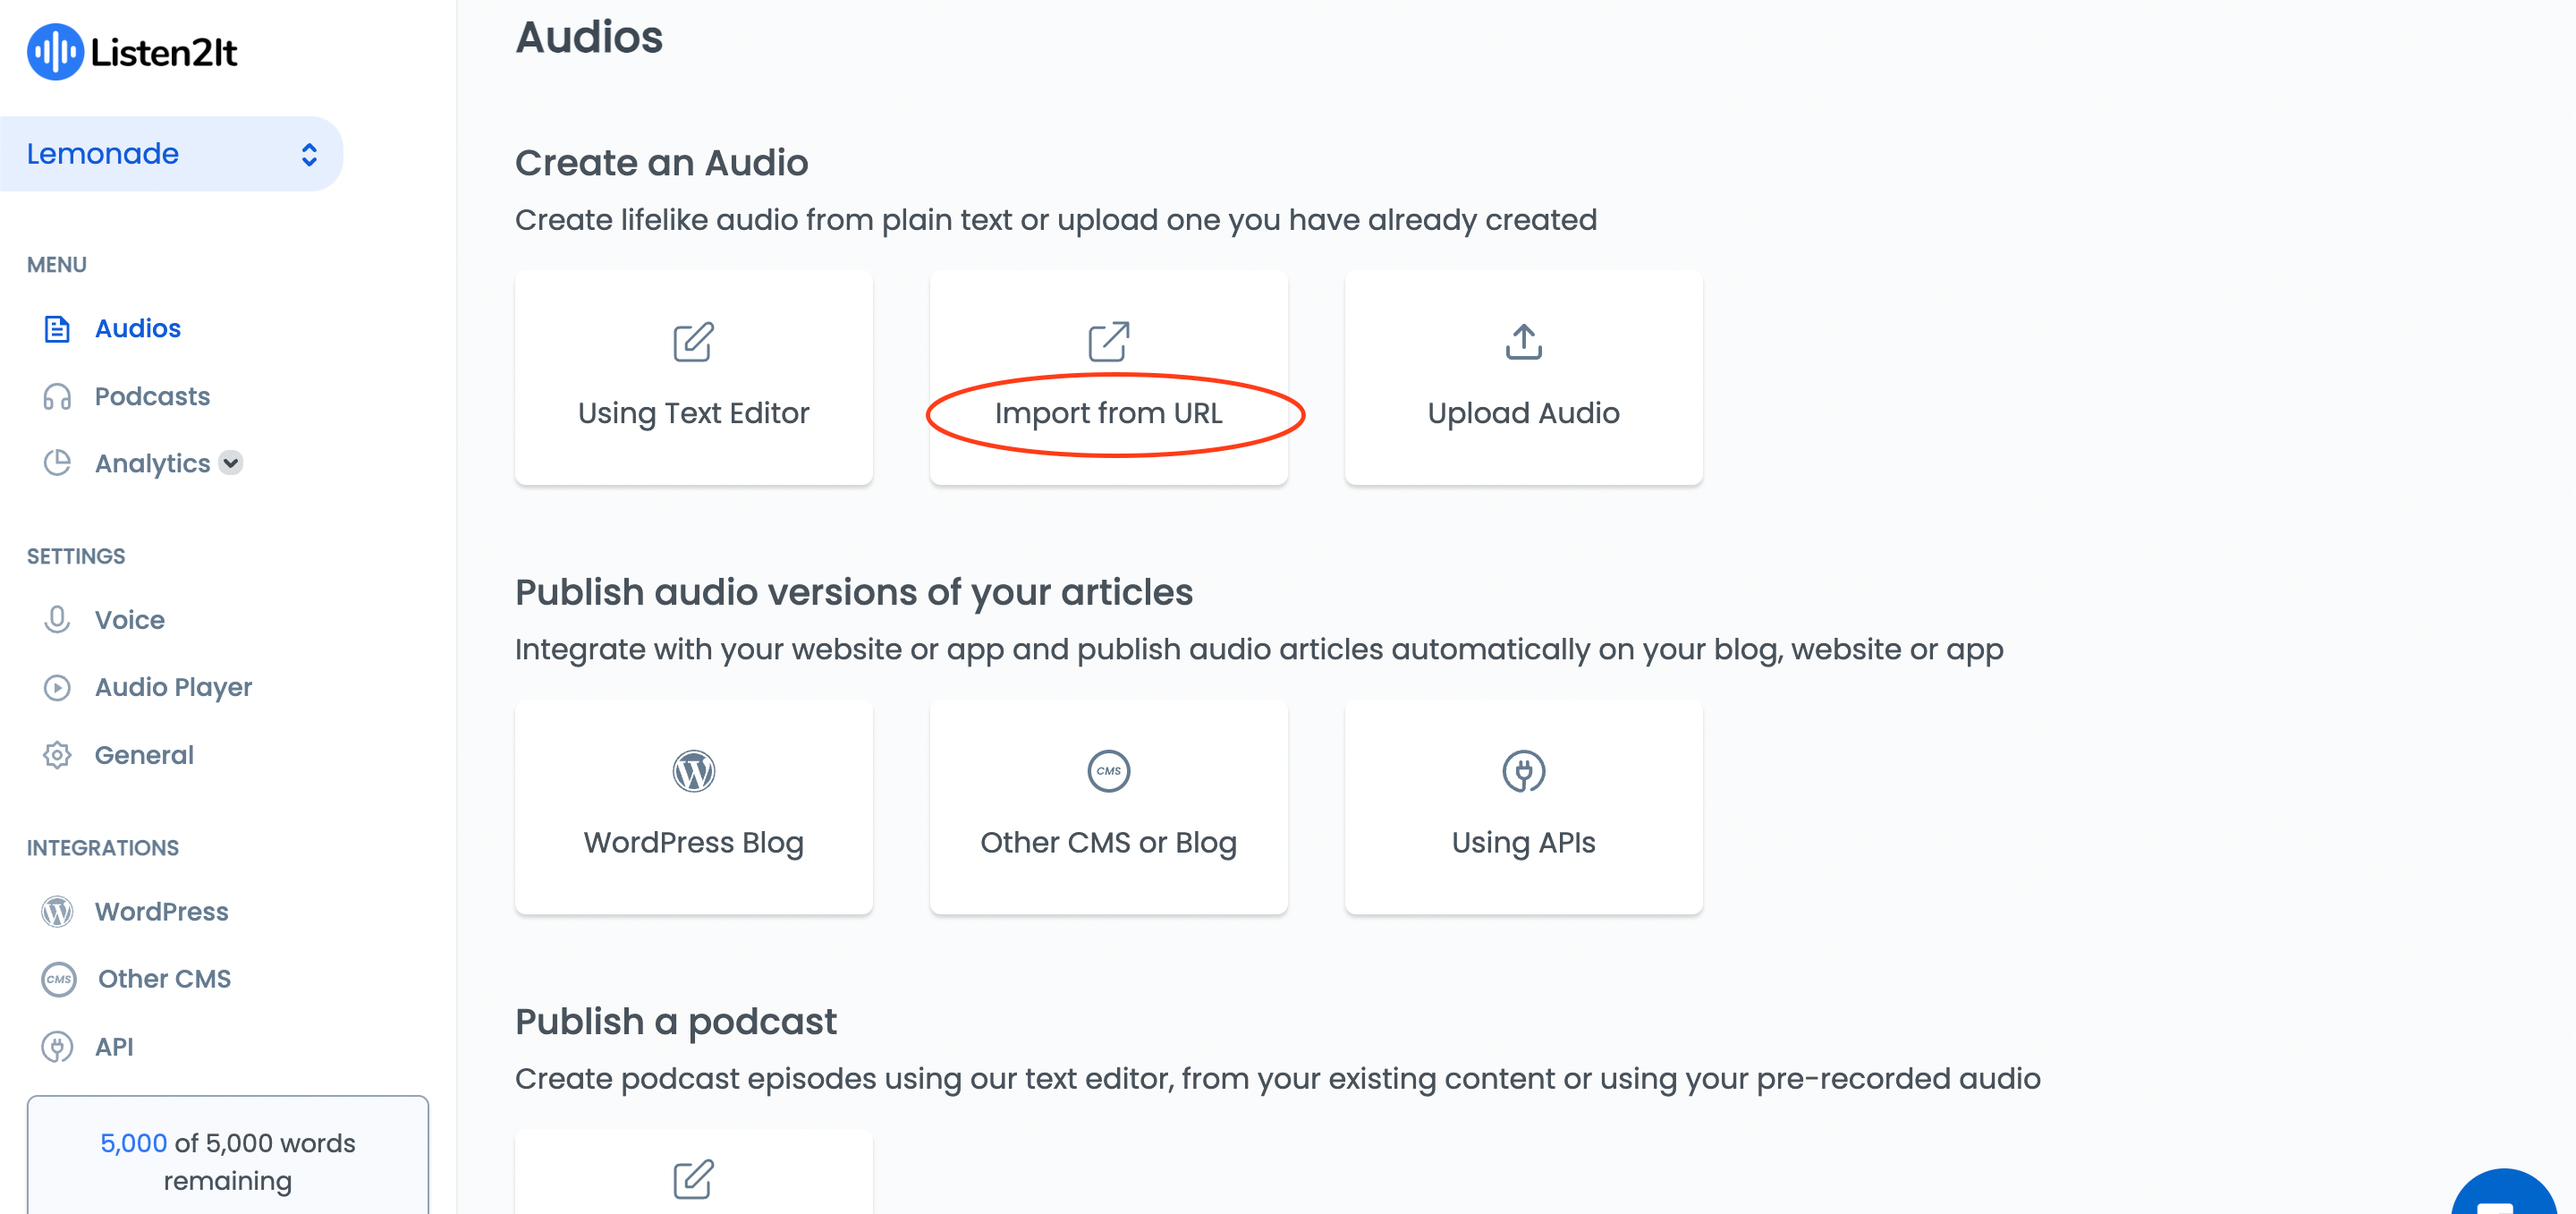Click the Text Editor pencil icon
Viewport: 2576px width, 1214px height.
693,342
